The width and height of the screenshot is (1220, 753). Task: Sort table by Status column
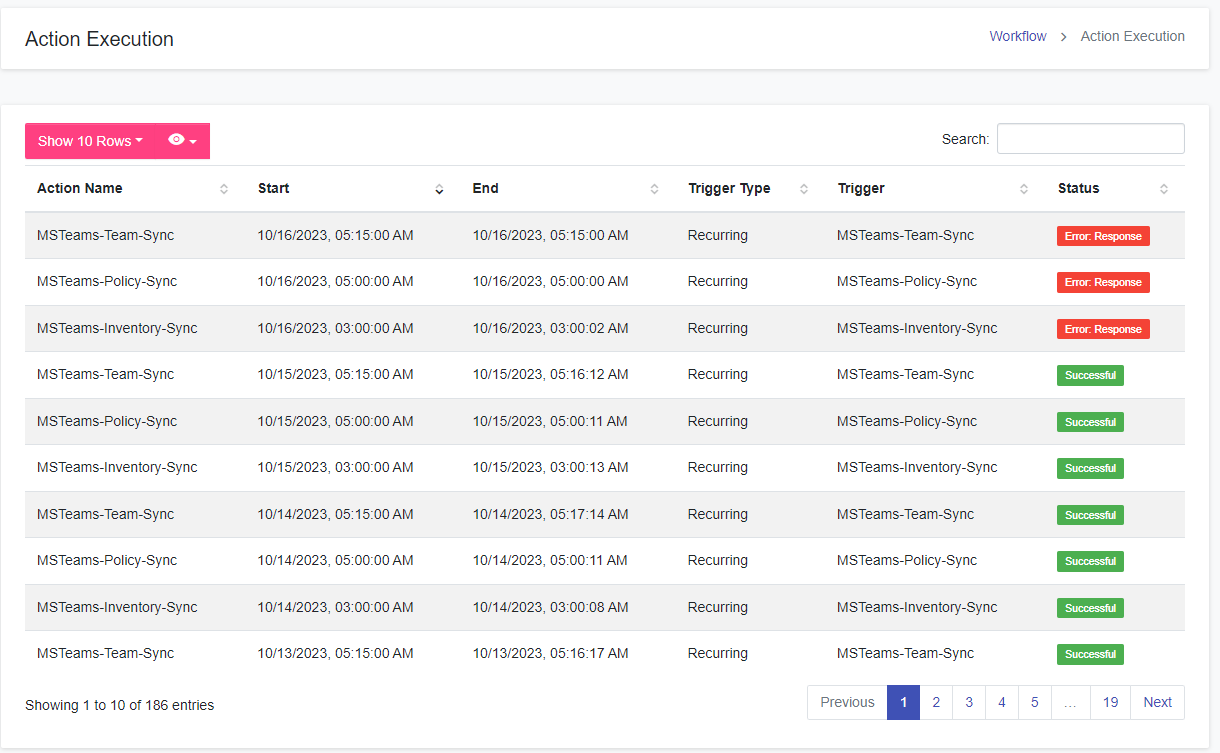tap(1115, 189)
